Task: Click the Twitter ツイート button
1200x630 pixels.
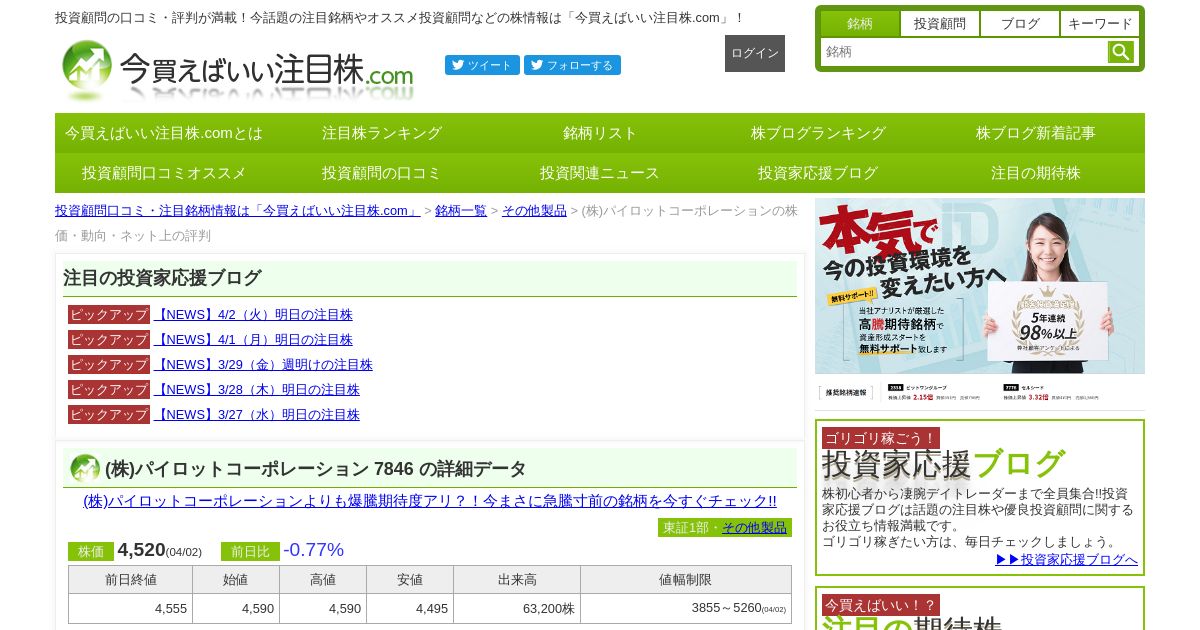Action: tap(482, 65)
